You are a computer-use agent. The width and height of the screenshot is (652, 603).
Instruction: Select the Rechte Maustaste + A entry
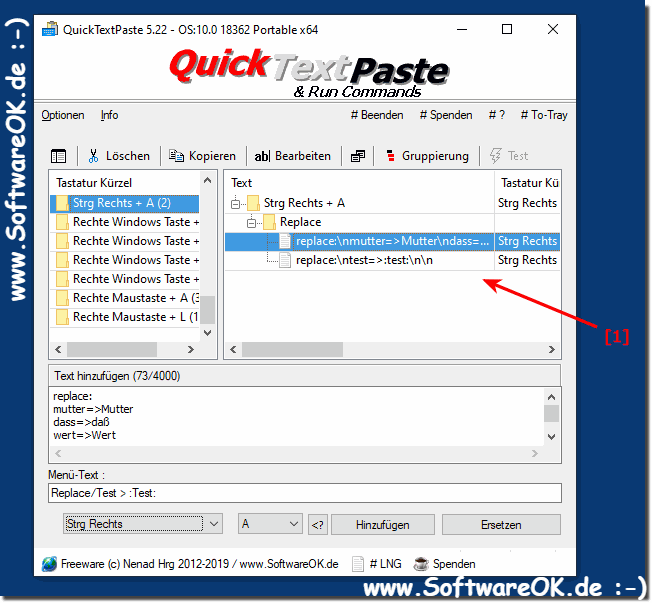[124, 298]
